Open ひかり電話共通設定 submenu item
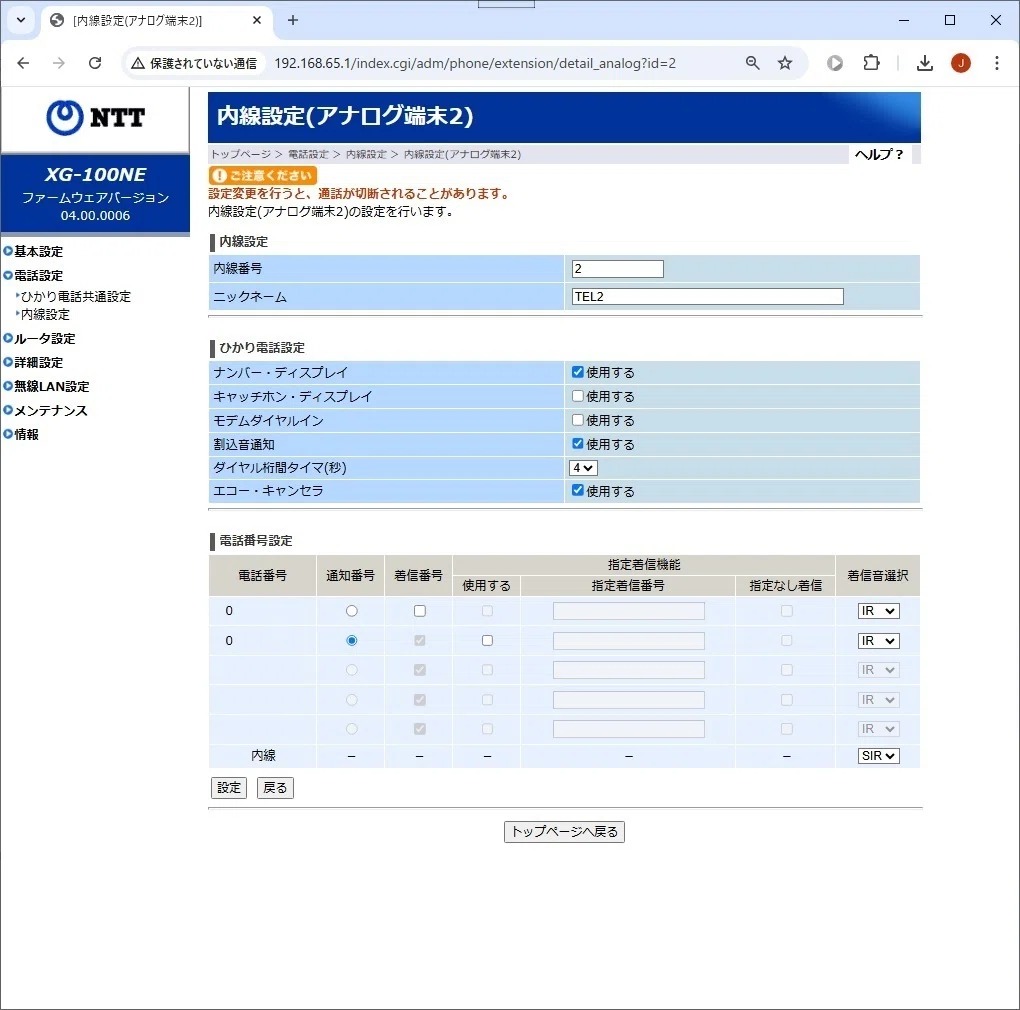 pos(75,297)
